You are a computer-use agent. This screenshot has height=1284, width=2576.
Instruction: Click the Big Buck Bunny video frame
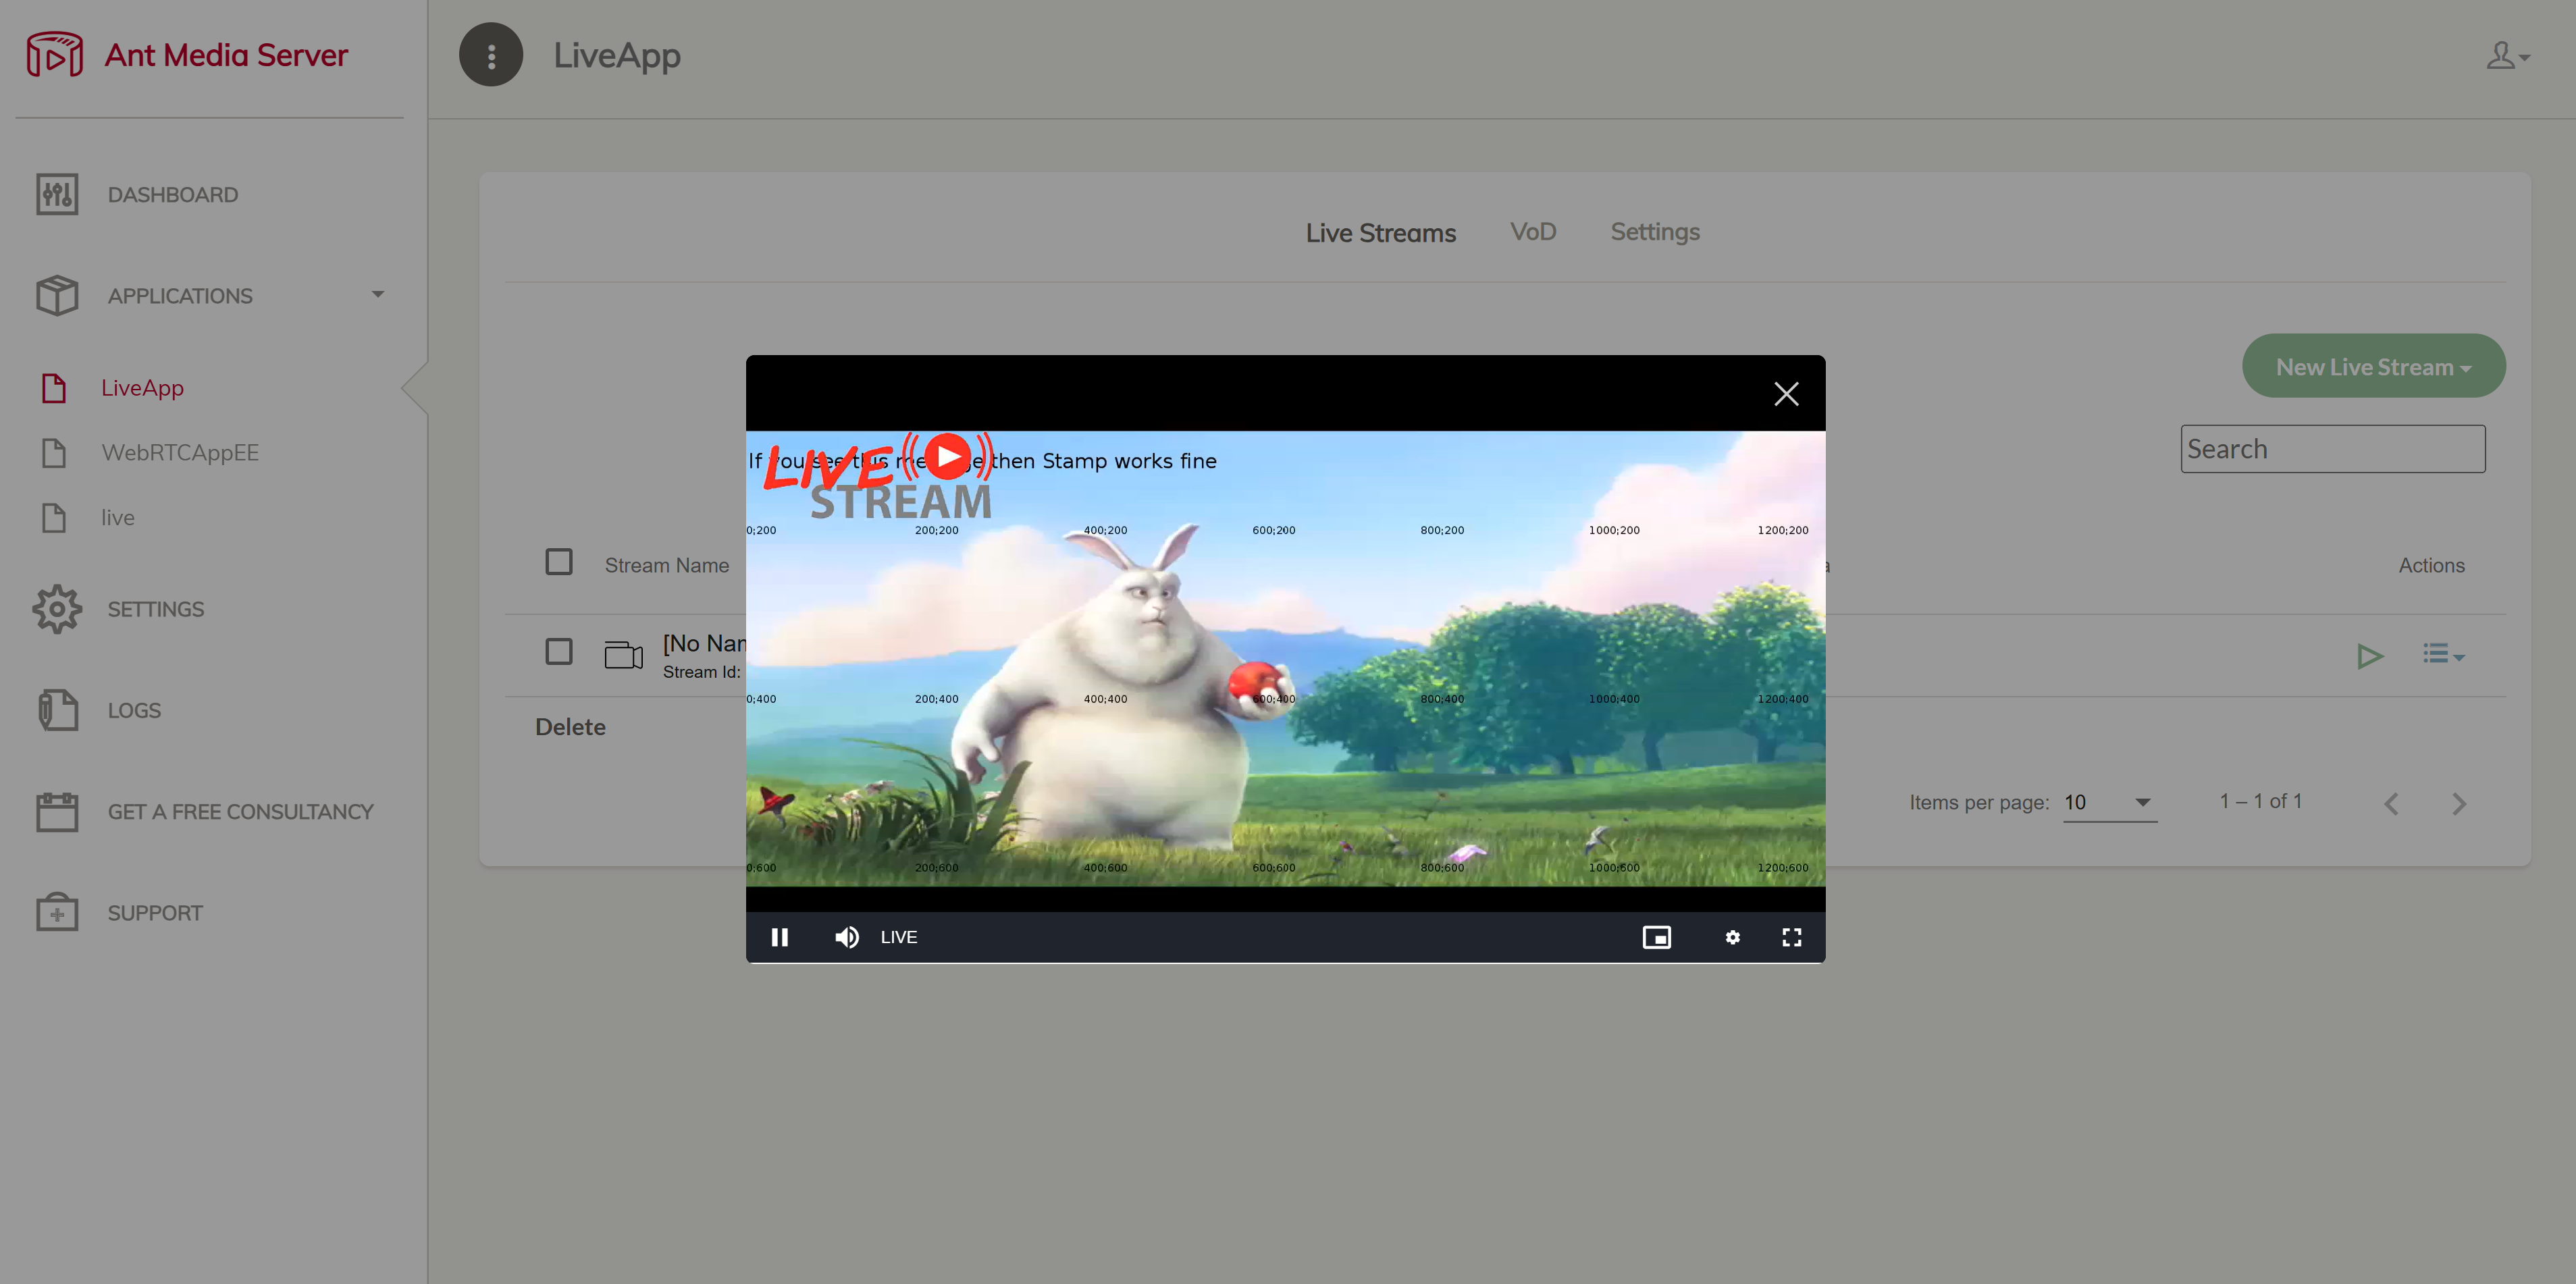(x=1286, y=659)
